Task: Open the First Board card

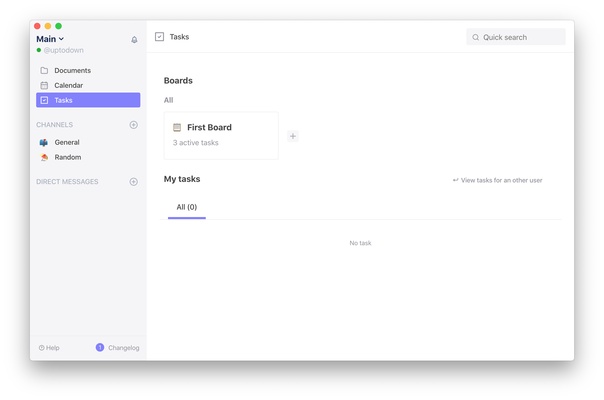Action: [x=221, y=136]
